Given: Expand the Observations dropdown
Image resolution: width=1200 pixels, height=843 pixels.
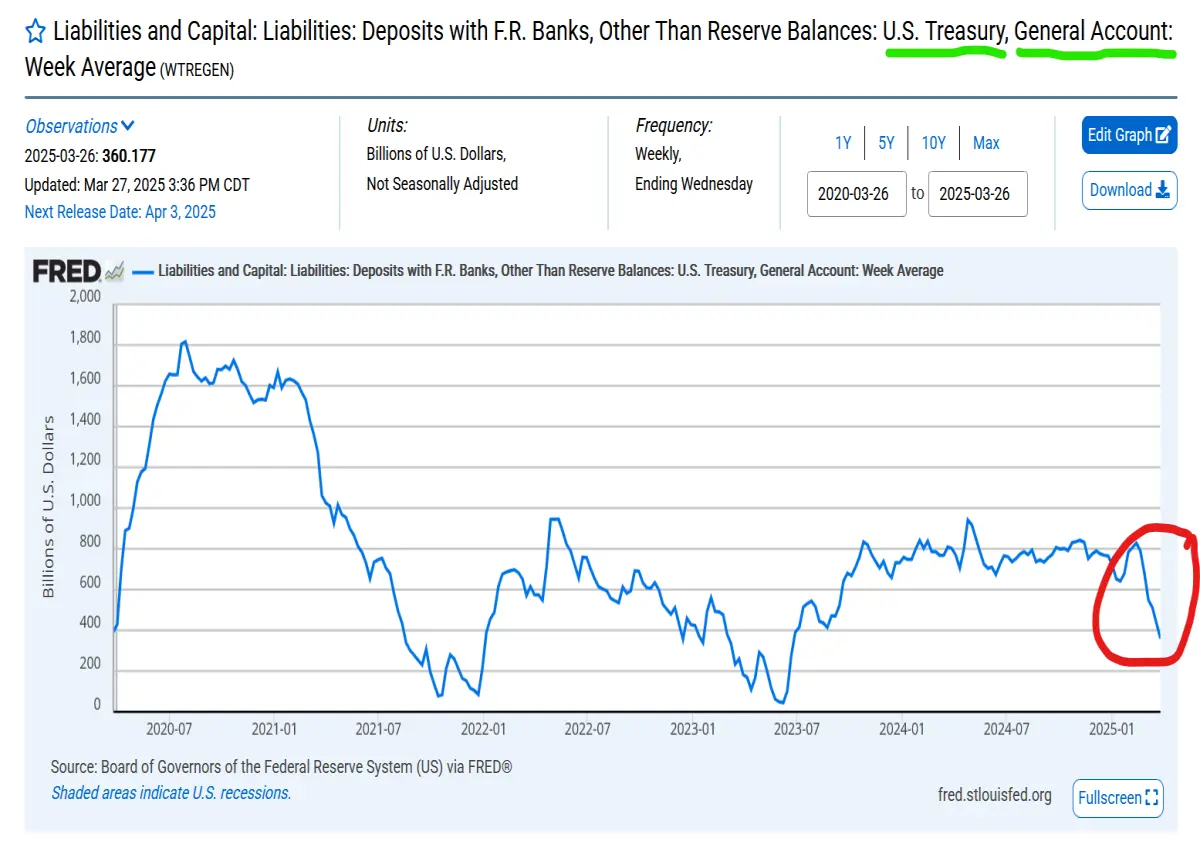Looking at the screenshot, I should click(80, 126).
